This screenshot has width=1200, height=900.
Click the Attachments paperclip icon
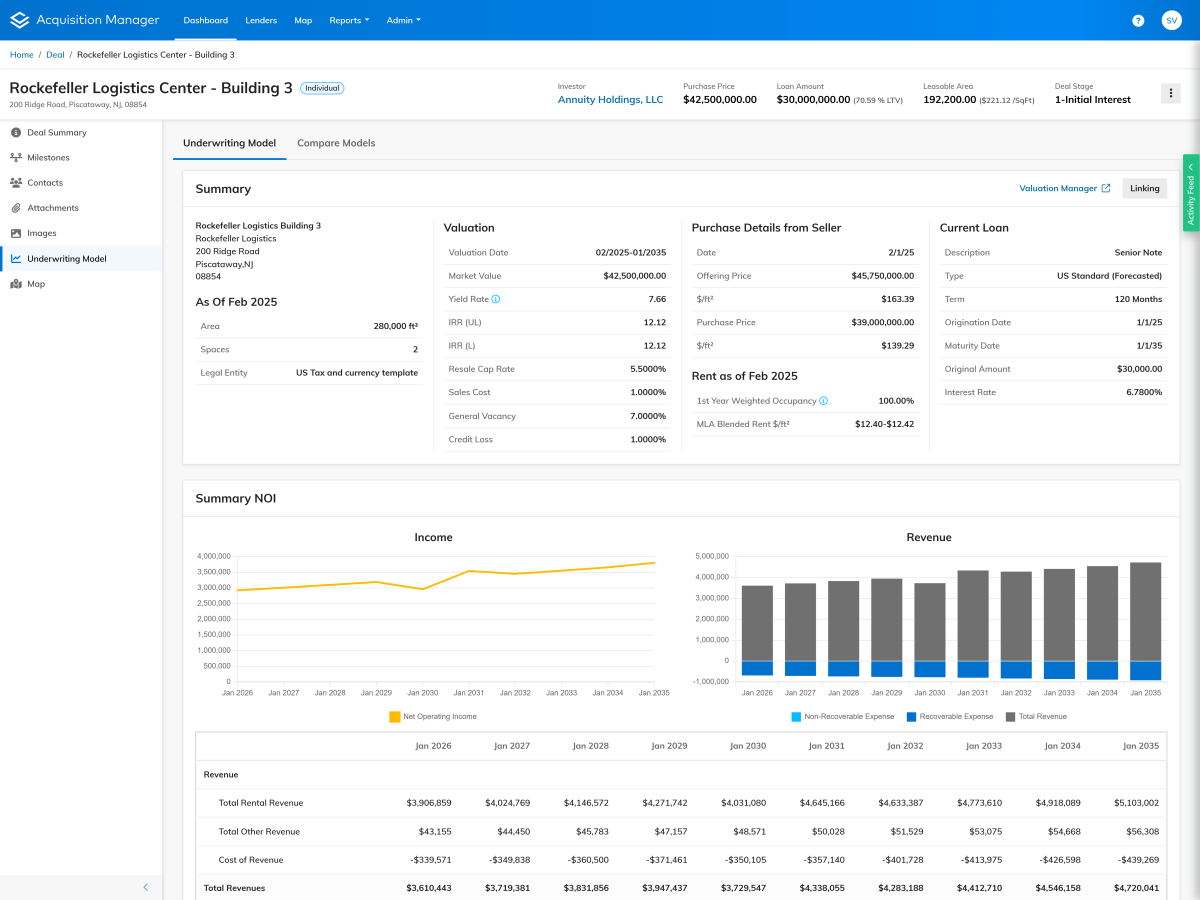point(16,208)
